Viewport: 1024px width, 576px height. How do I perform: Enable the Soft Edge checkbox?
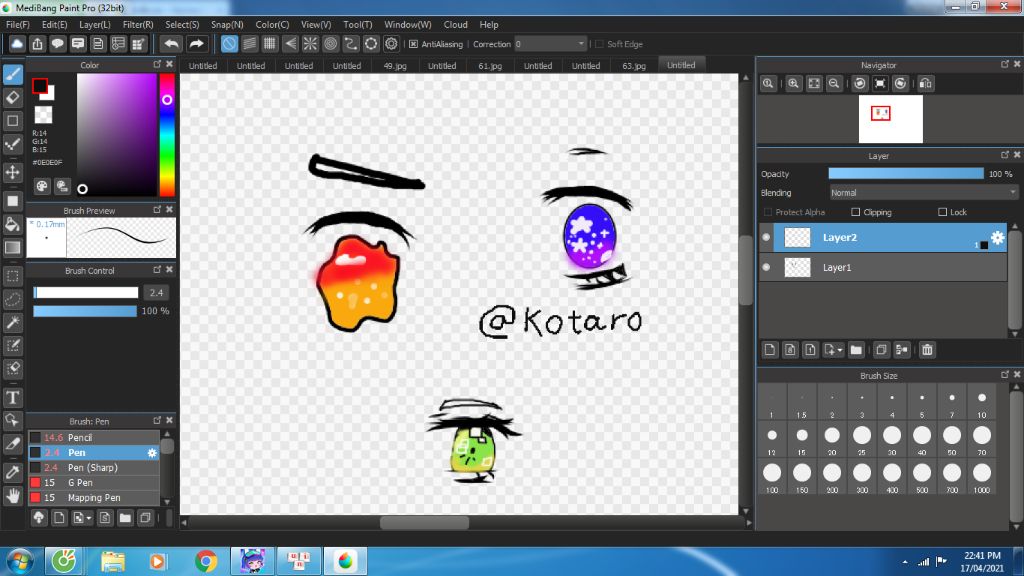[600, 44]
